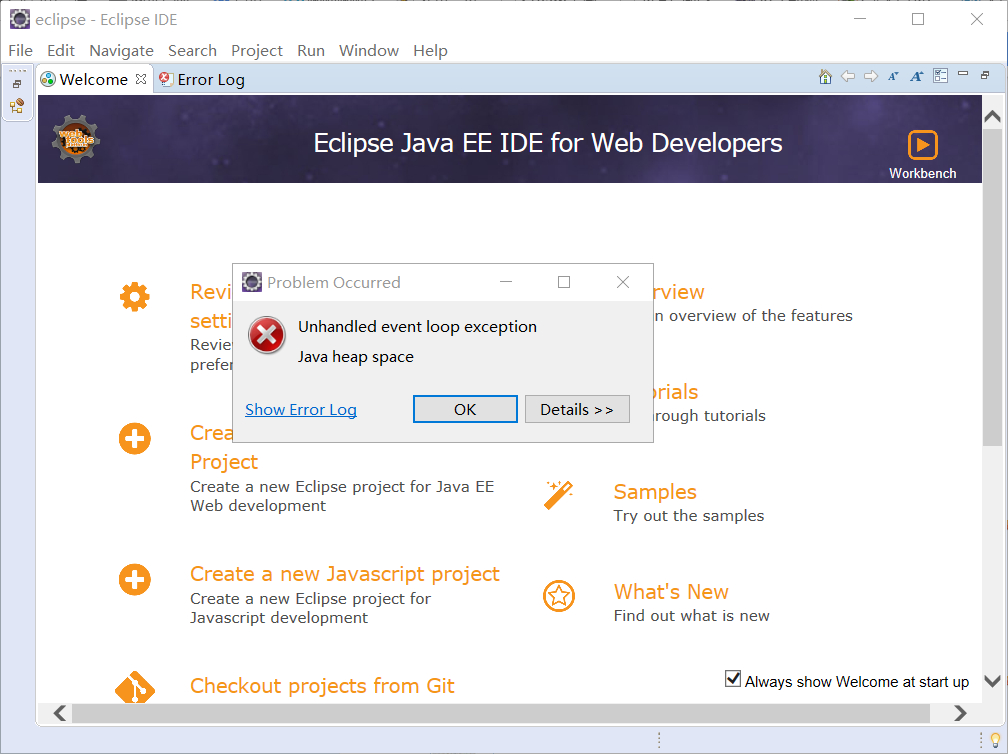Open the Run menu
This screenshot has height=754, width=1008.
tap(310, 50)
